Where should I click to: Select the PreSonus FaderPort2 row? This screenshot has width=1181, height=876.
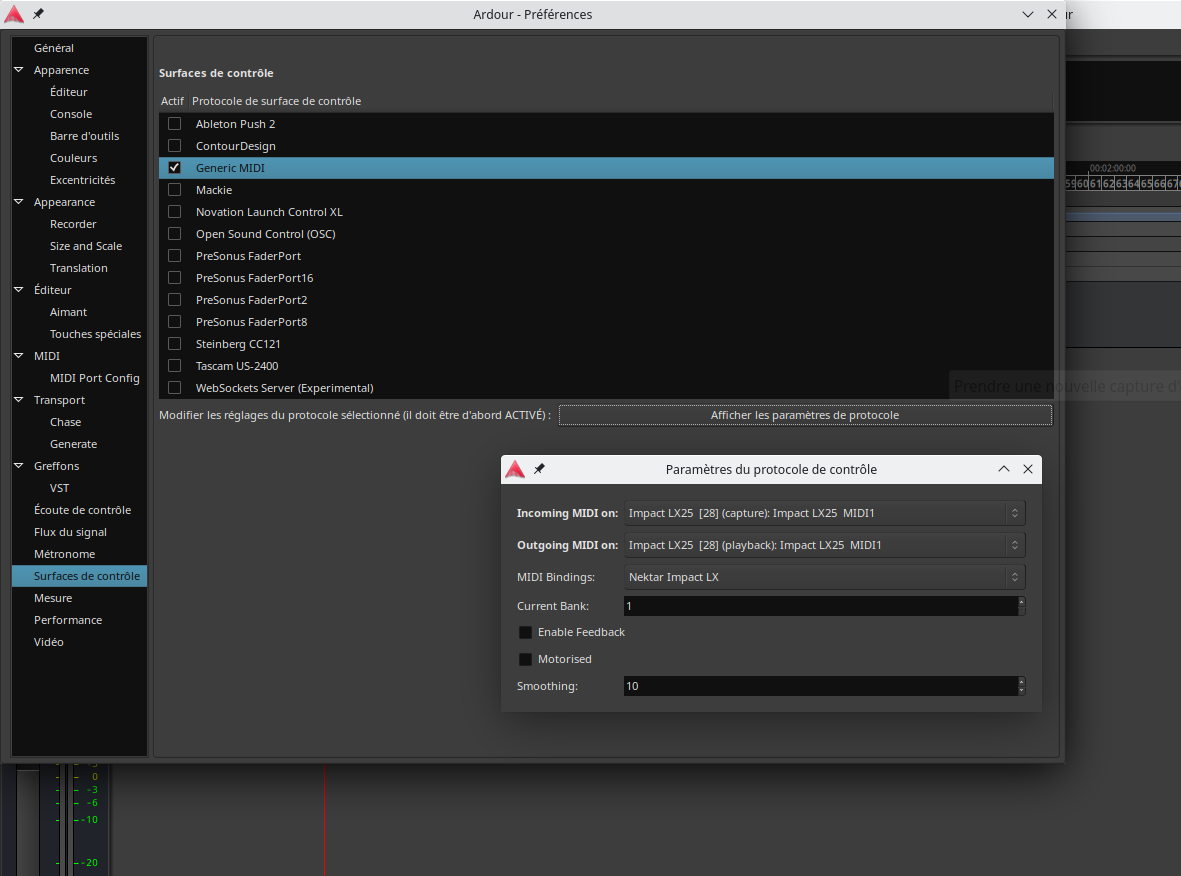click(x=606, y=300)
